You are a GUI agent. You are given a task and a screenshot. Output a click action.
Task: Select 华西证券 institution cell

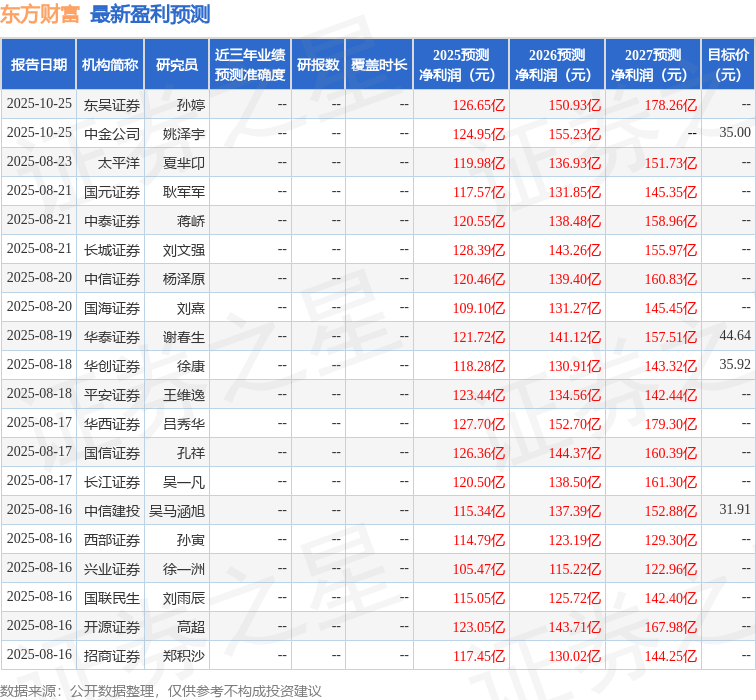pyautogui.click(x=112, y=424)
